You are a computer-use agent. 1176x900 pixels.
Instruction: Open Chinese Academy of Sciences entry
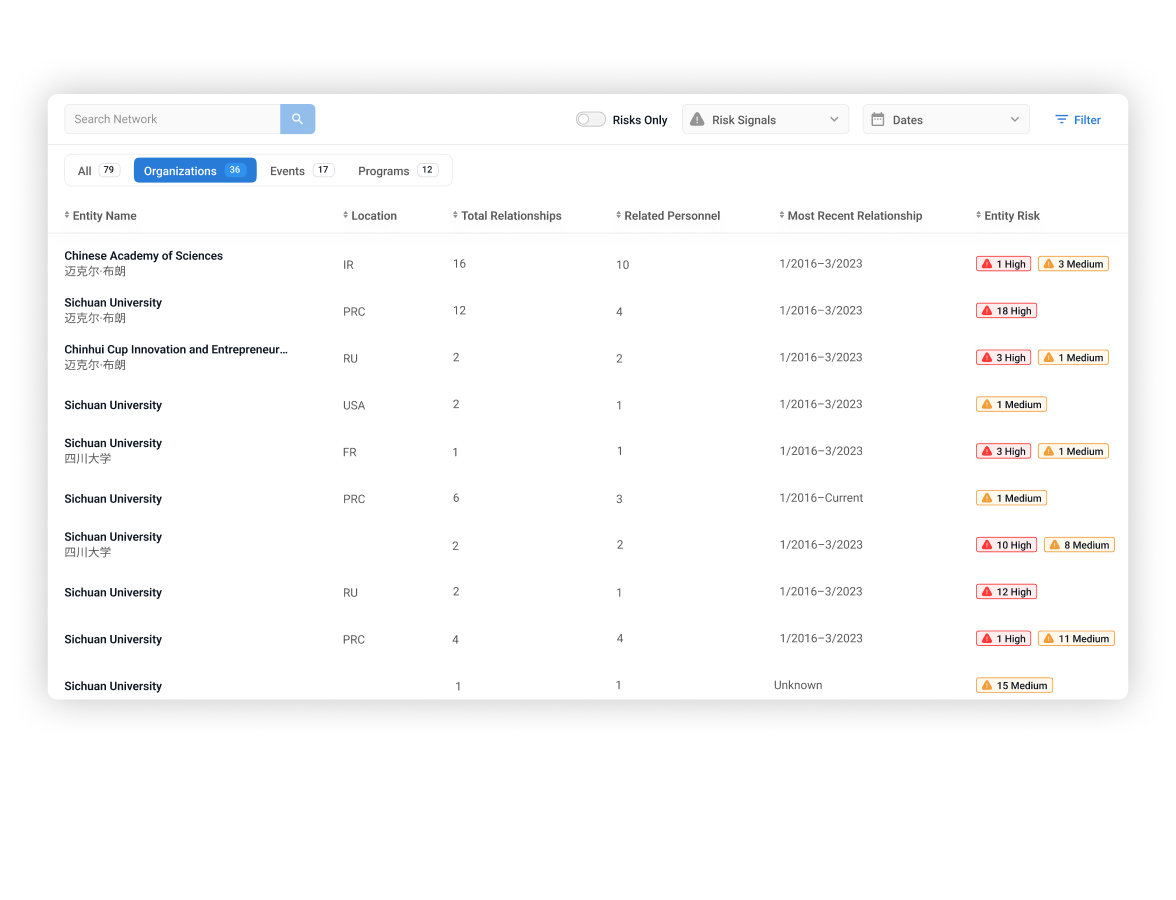pos(143,256)
